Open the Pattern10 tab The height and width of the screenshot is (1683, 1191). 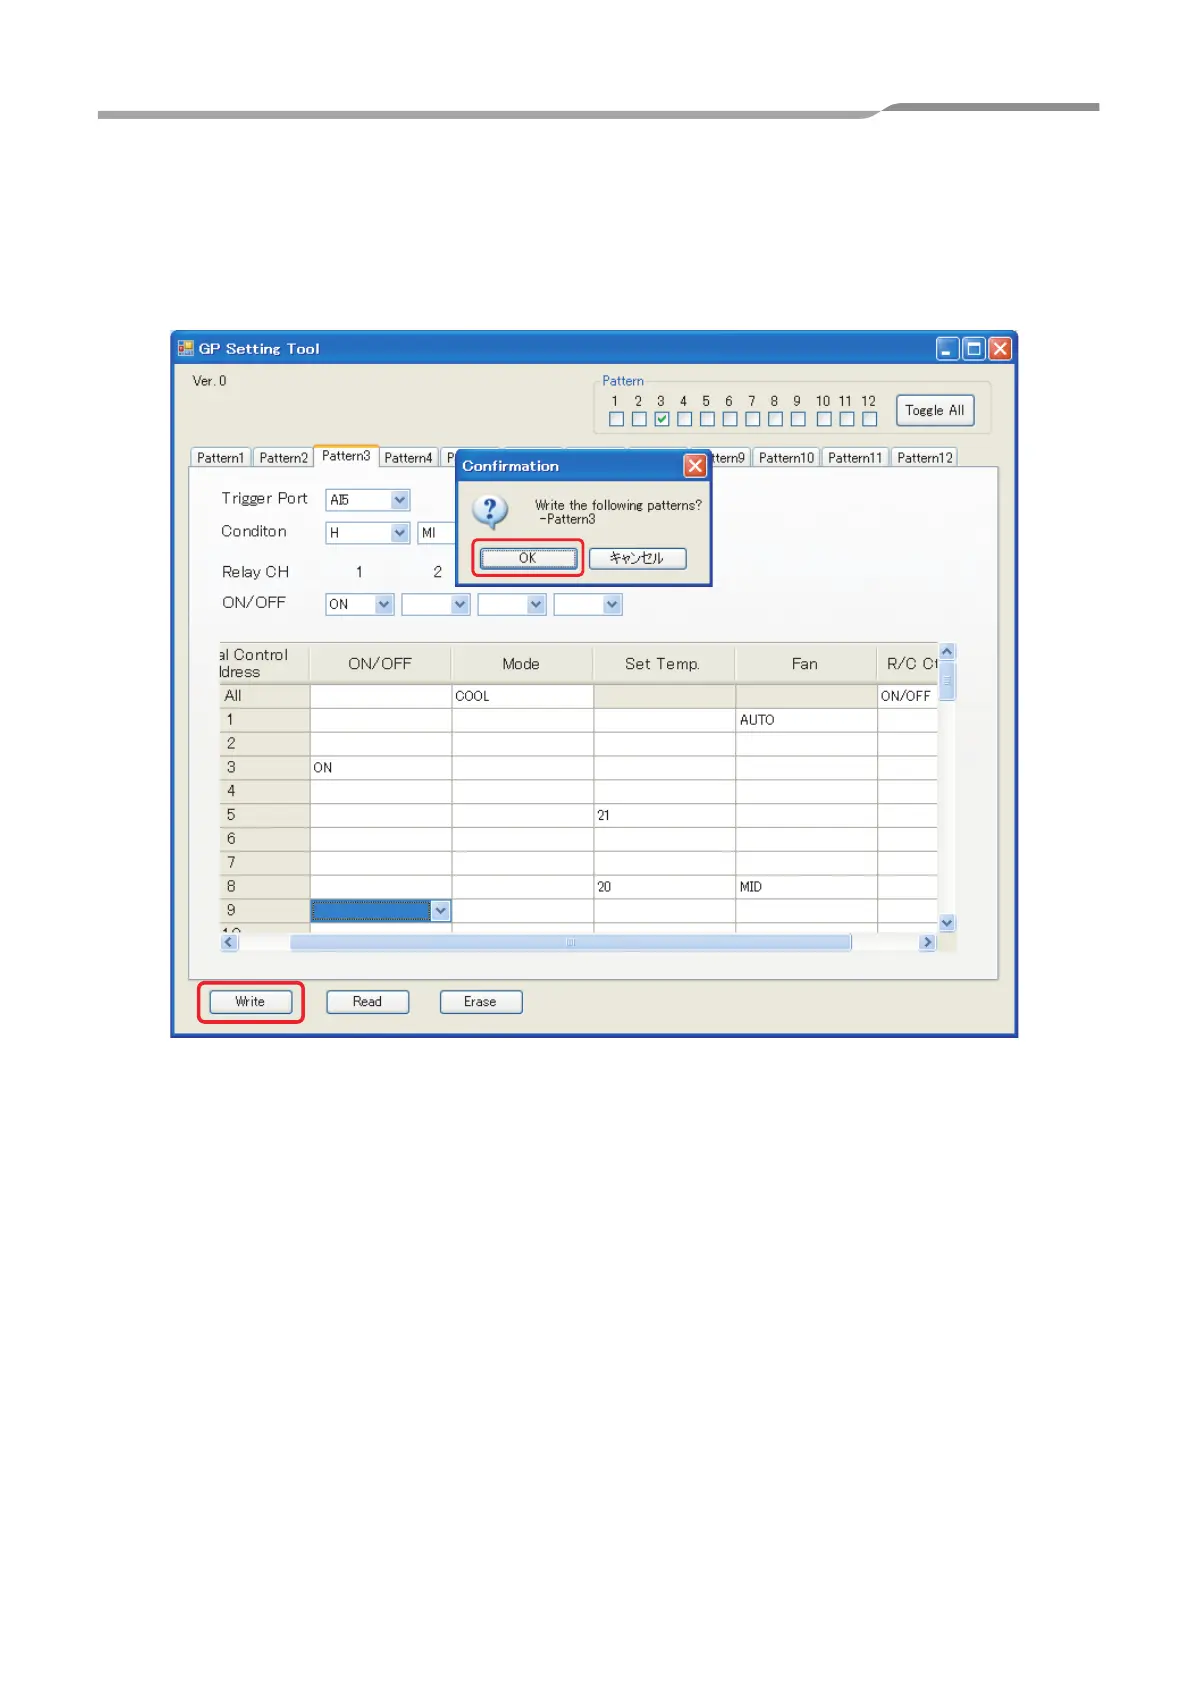coord(786,458)
